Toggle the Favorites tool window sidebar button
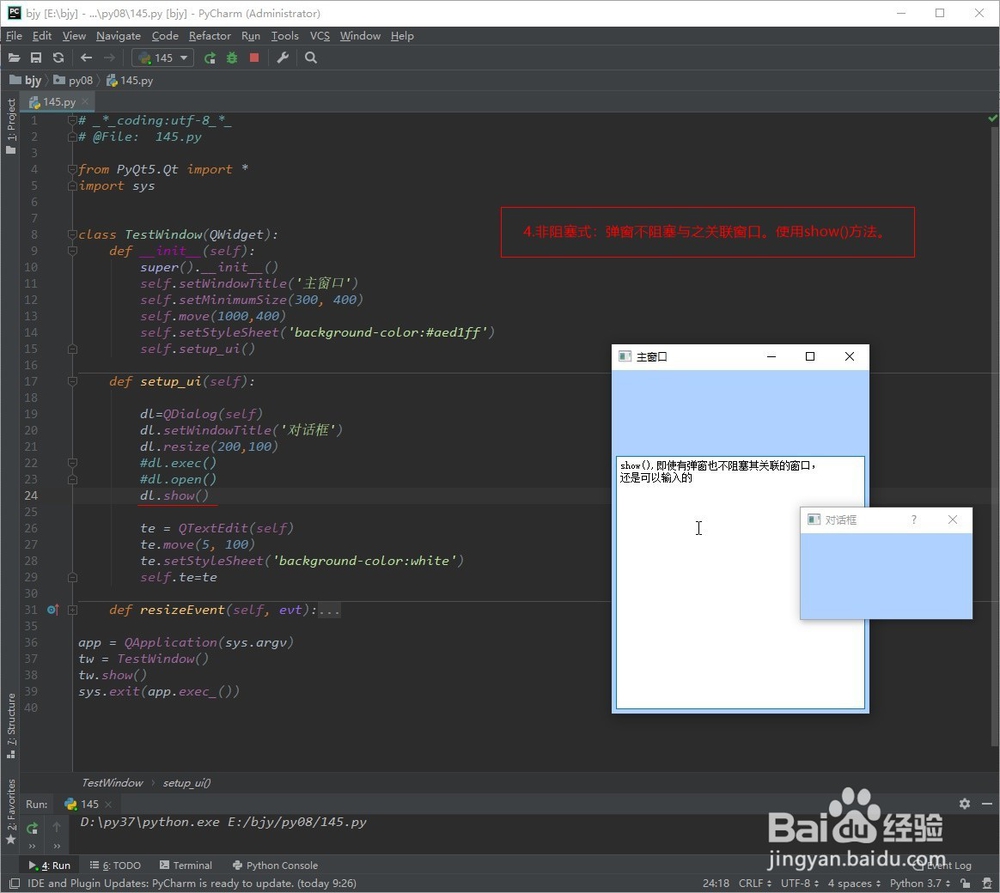Viewport: 1000px width, 893px height. 11,810
